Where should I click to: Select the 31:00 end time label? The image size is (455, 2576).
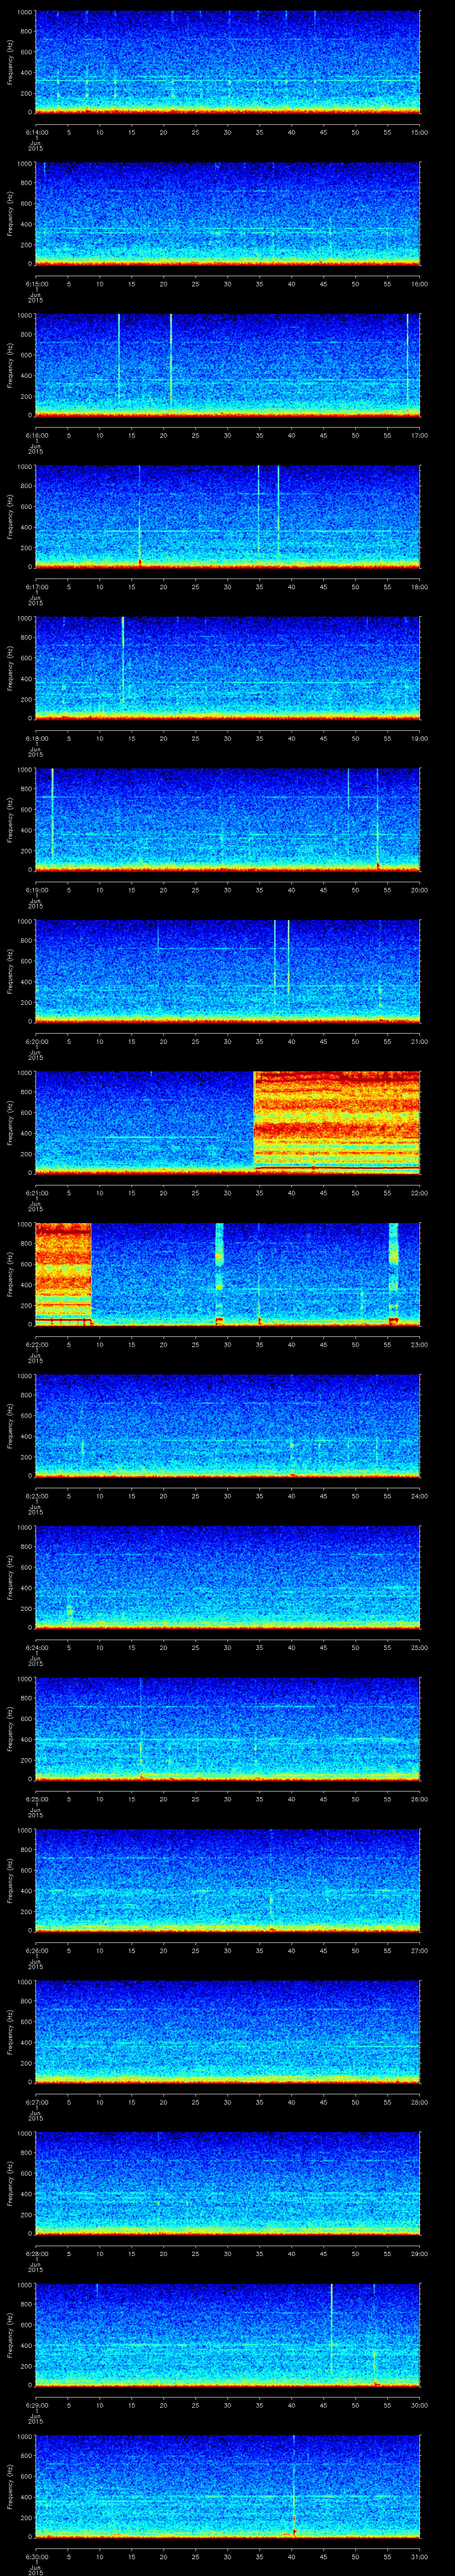(x=420, y=2556)
